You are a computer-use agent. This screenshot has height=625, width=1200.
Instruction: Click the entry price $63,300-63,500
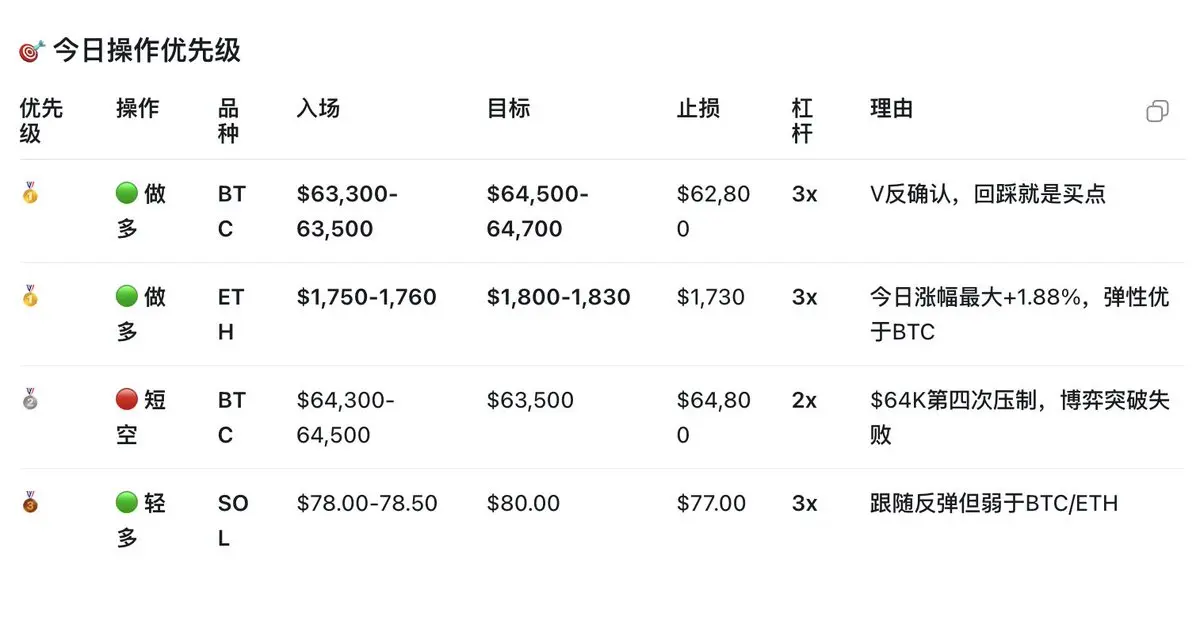click(347, 211)
